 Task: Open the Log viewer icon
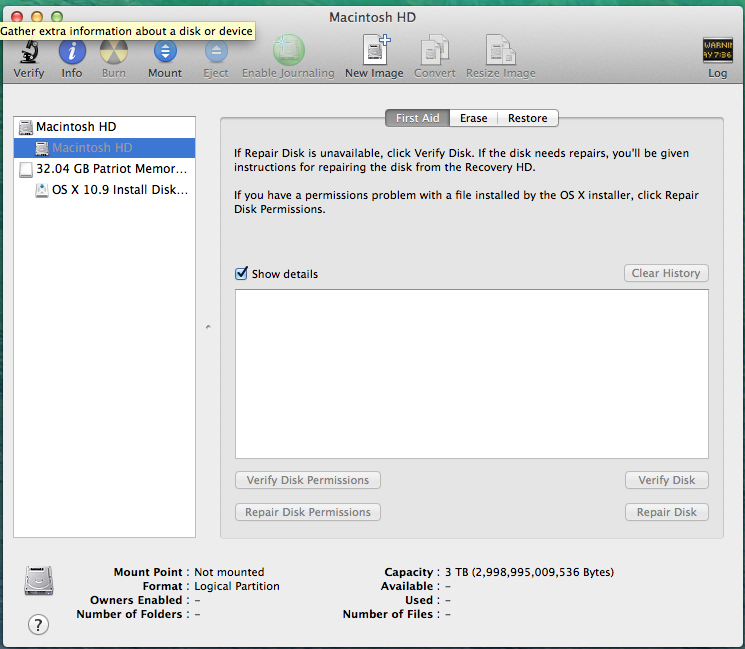coord(717,50)
